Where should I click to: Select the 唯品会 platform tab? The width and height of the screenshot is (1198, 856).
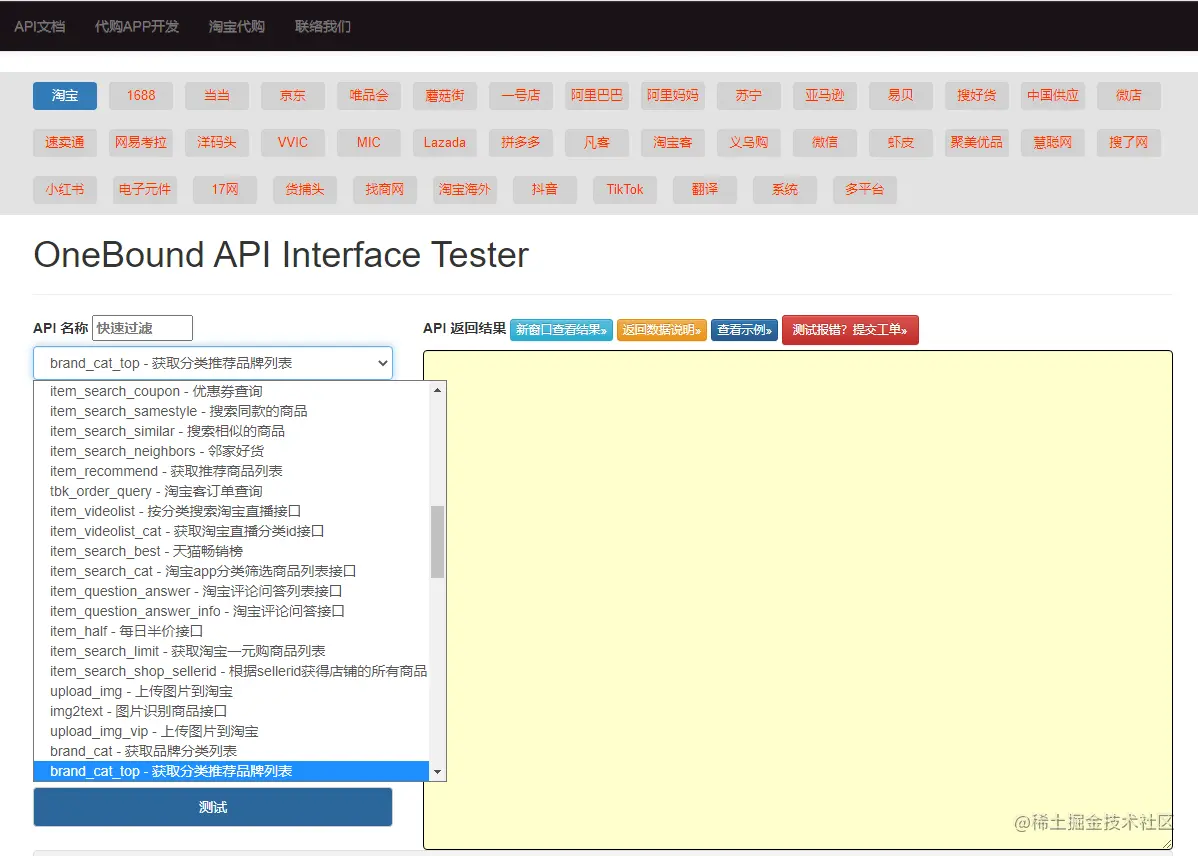[369, 96]
